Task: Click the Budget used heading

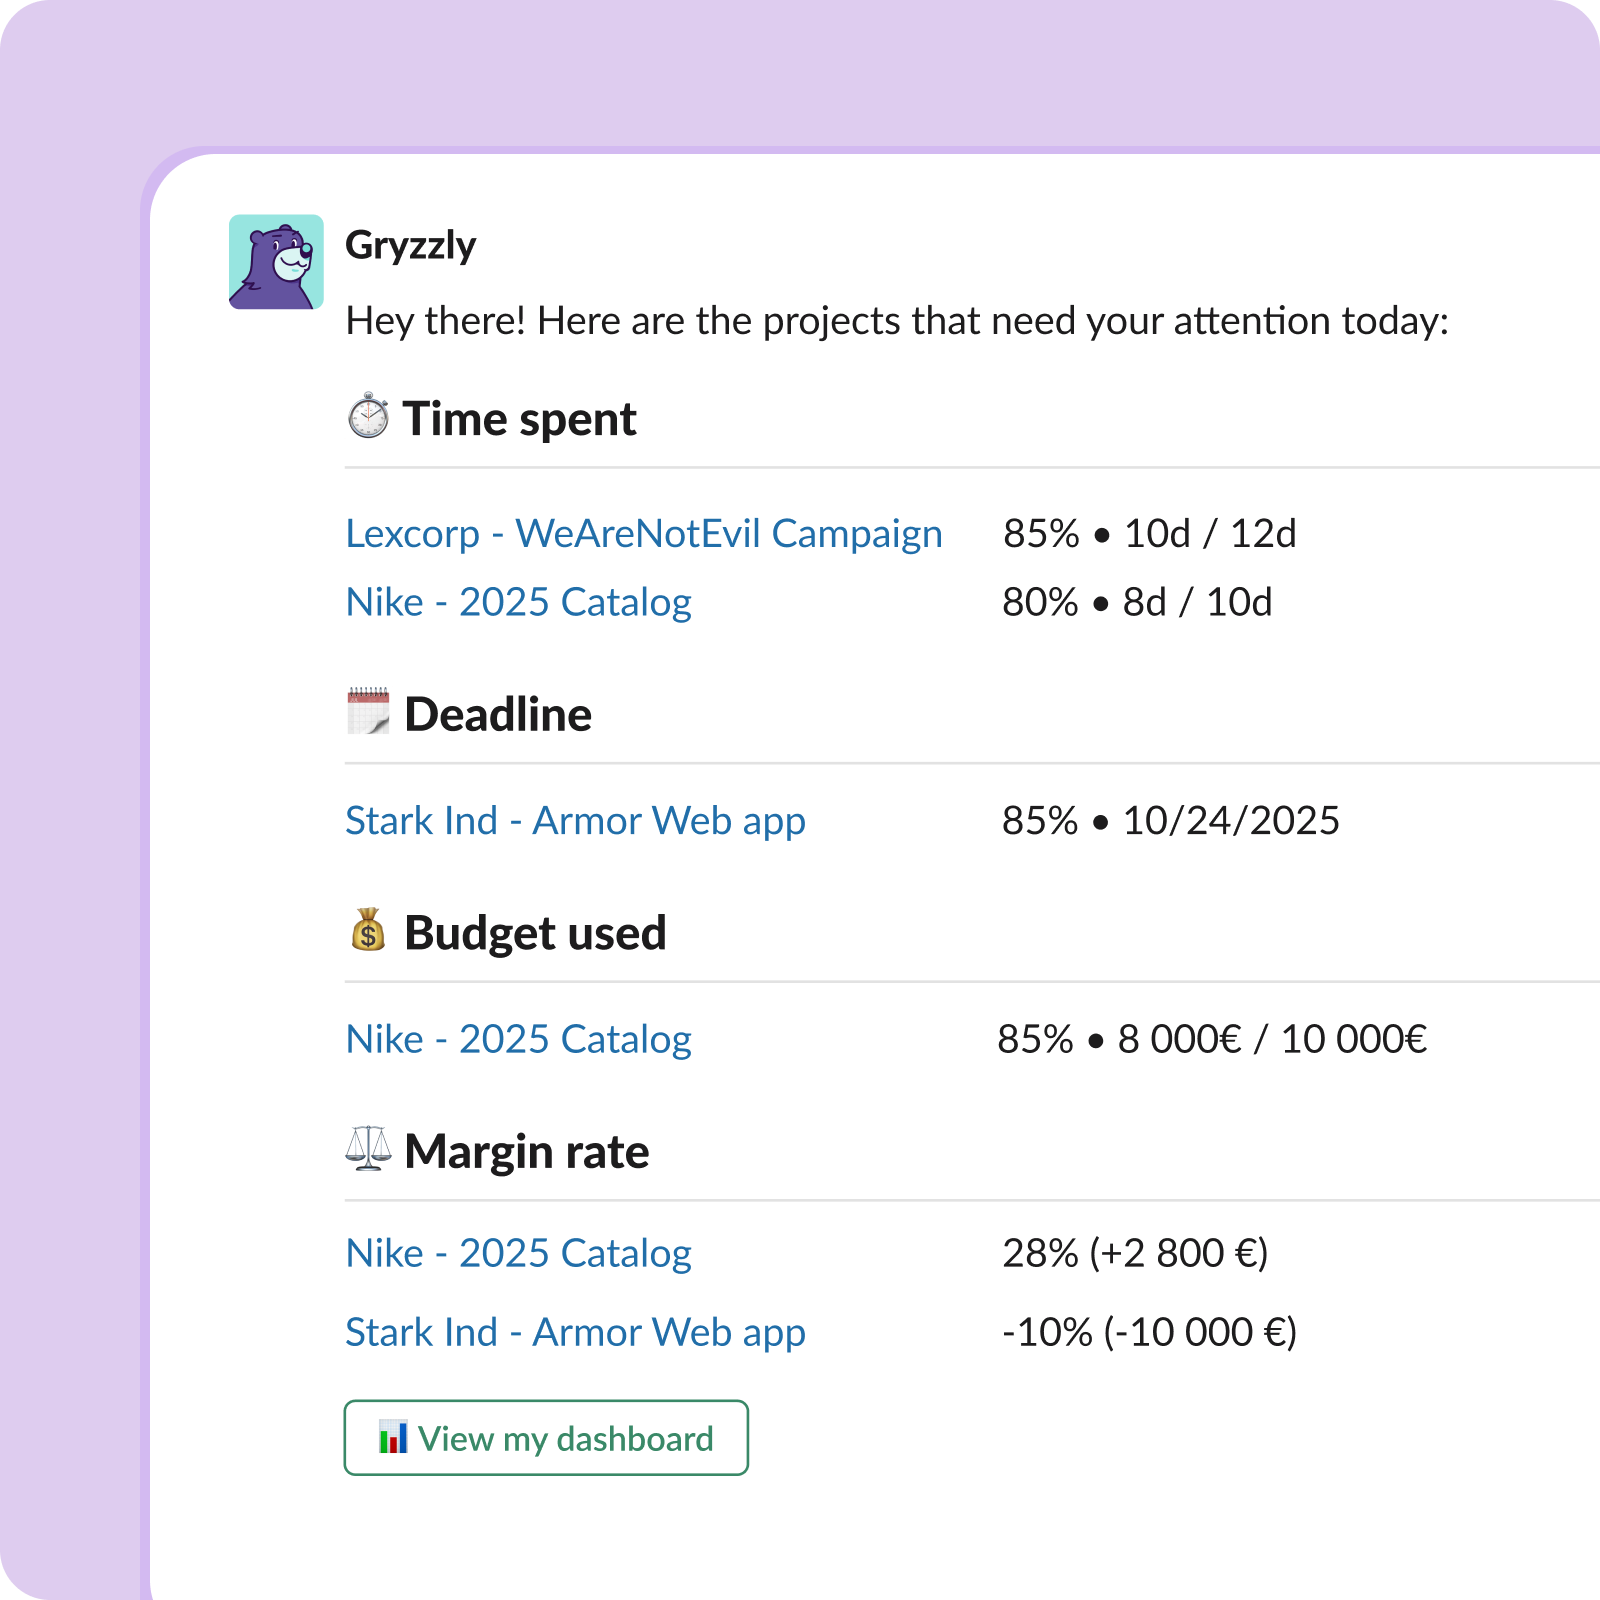Action: (535, 933)
